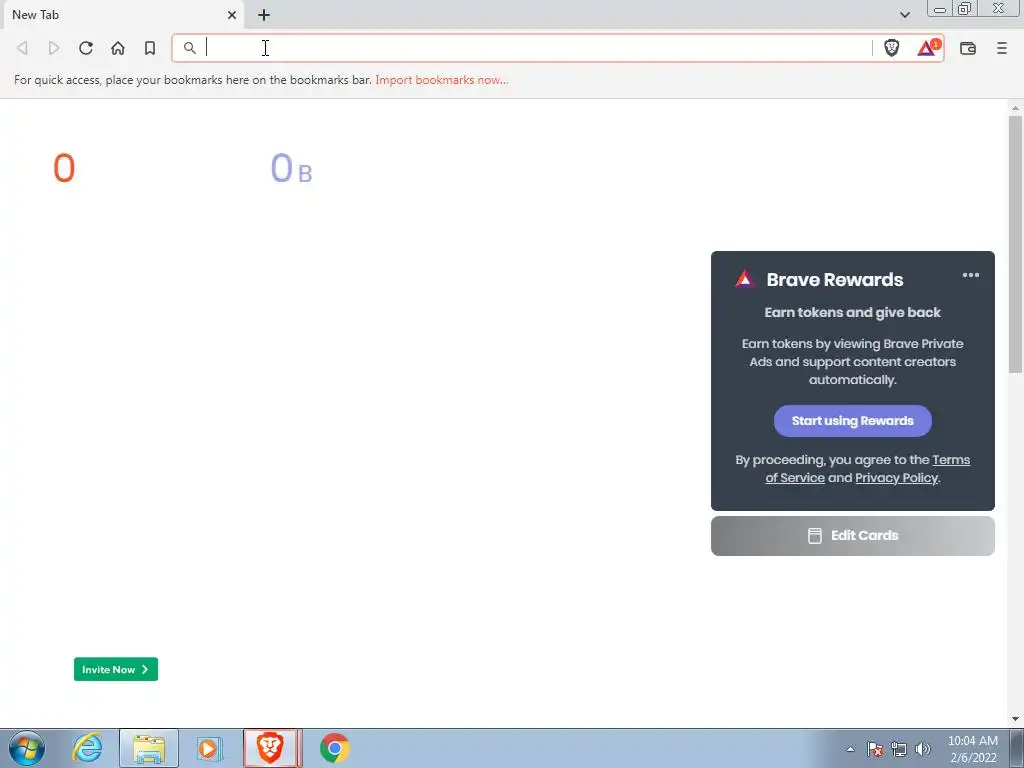Click Import bookmarks now link
This screenshot has height=768, width=1024.
point(441,80)
